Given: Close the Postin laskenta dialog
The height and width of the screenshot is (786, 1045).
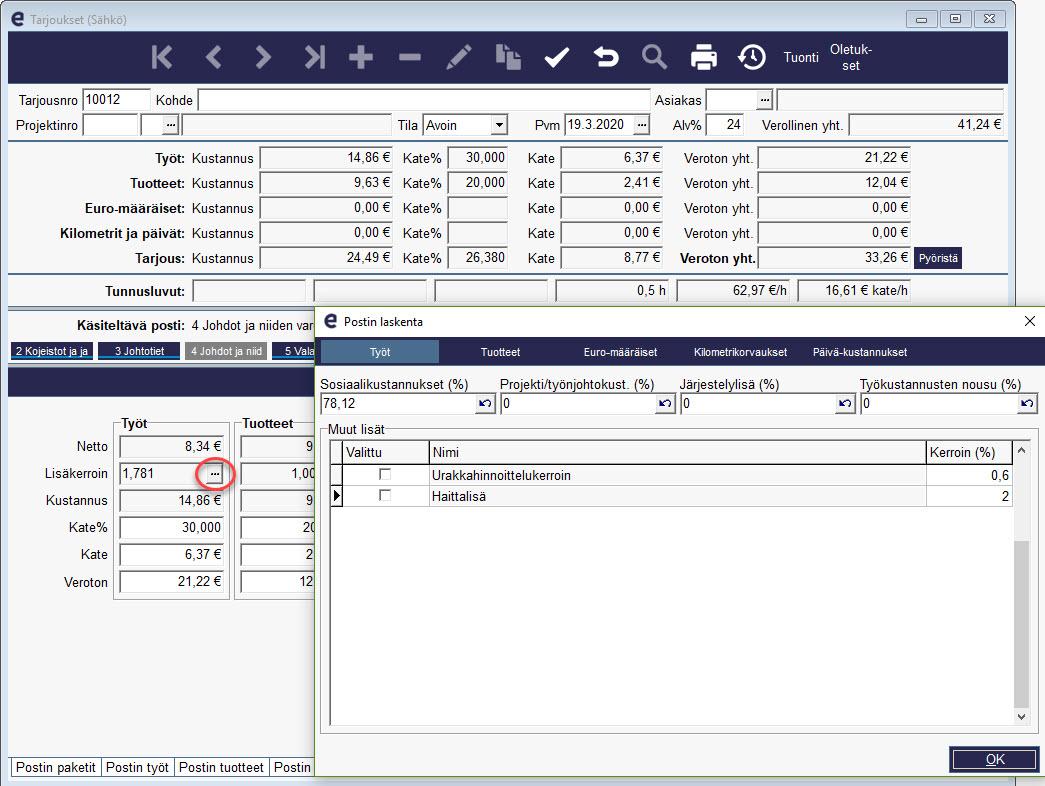Looking at the screenshot, I should click(x=1030, y=321).
